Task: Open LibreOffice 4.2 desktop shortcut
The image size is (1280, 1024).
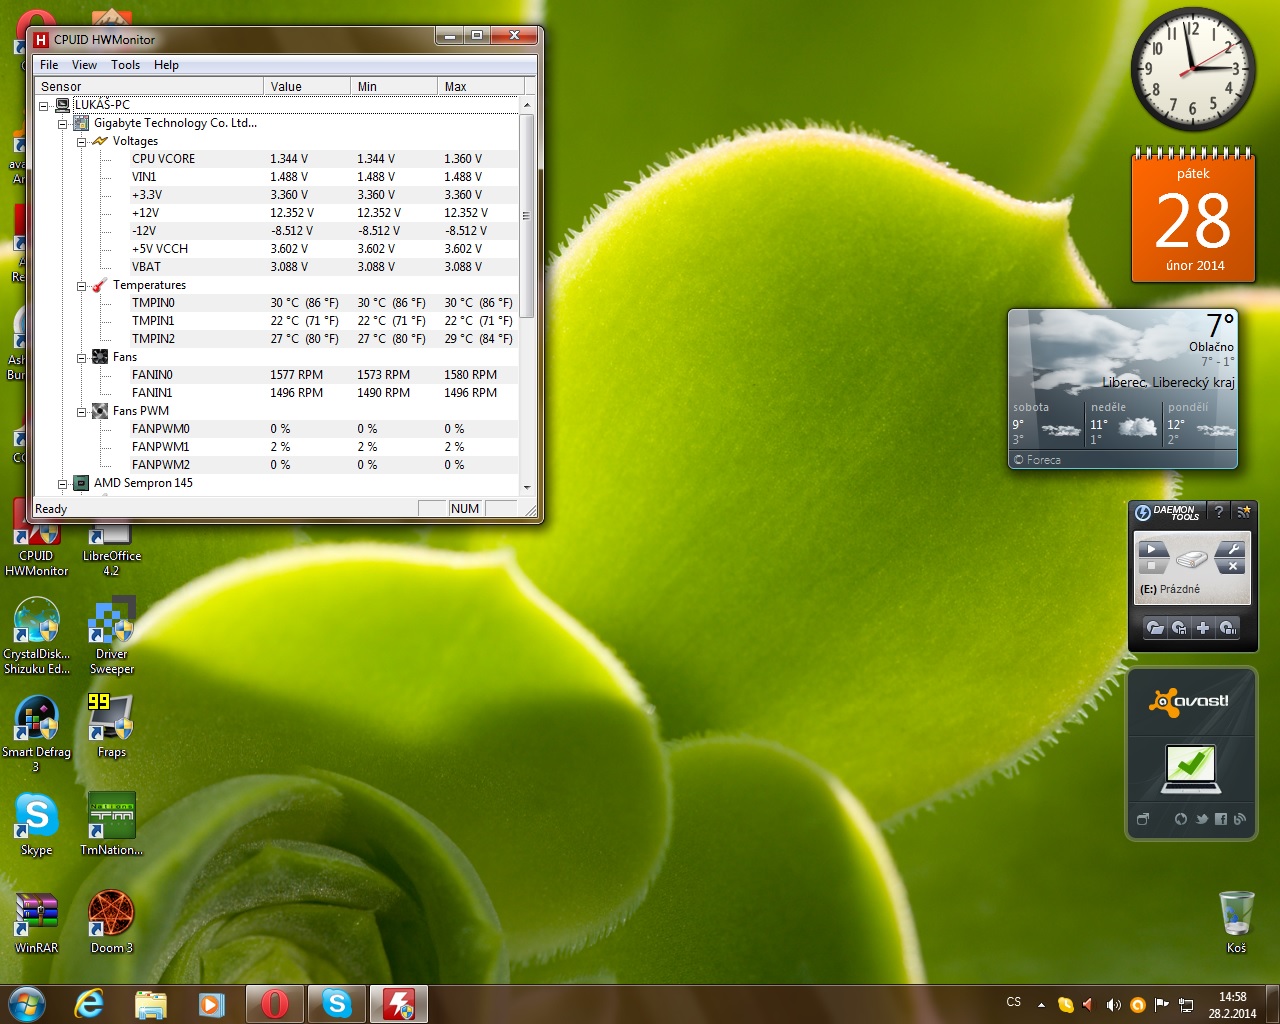Action: (111, 550)
